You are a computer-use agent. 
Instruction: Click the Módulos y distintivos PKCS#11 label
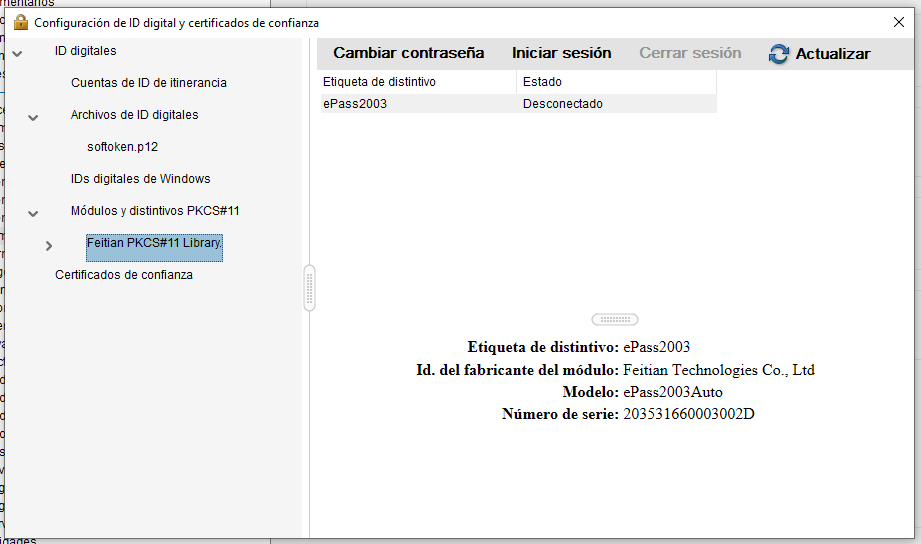coord(154,211)
